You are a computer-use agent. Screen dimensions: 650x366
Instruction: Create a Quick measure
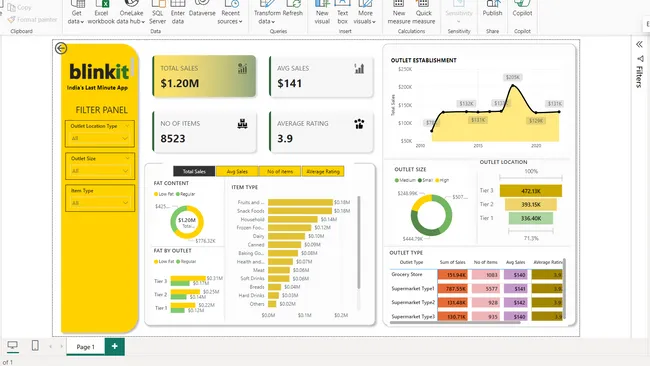[423, 12]
